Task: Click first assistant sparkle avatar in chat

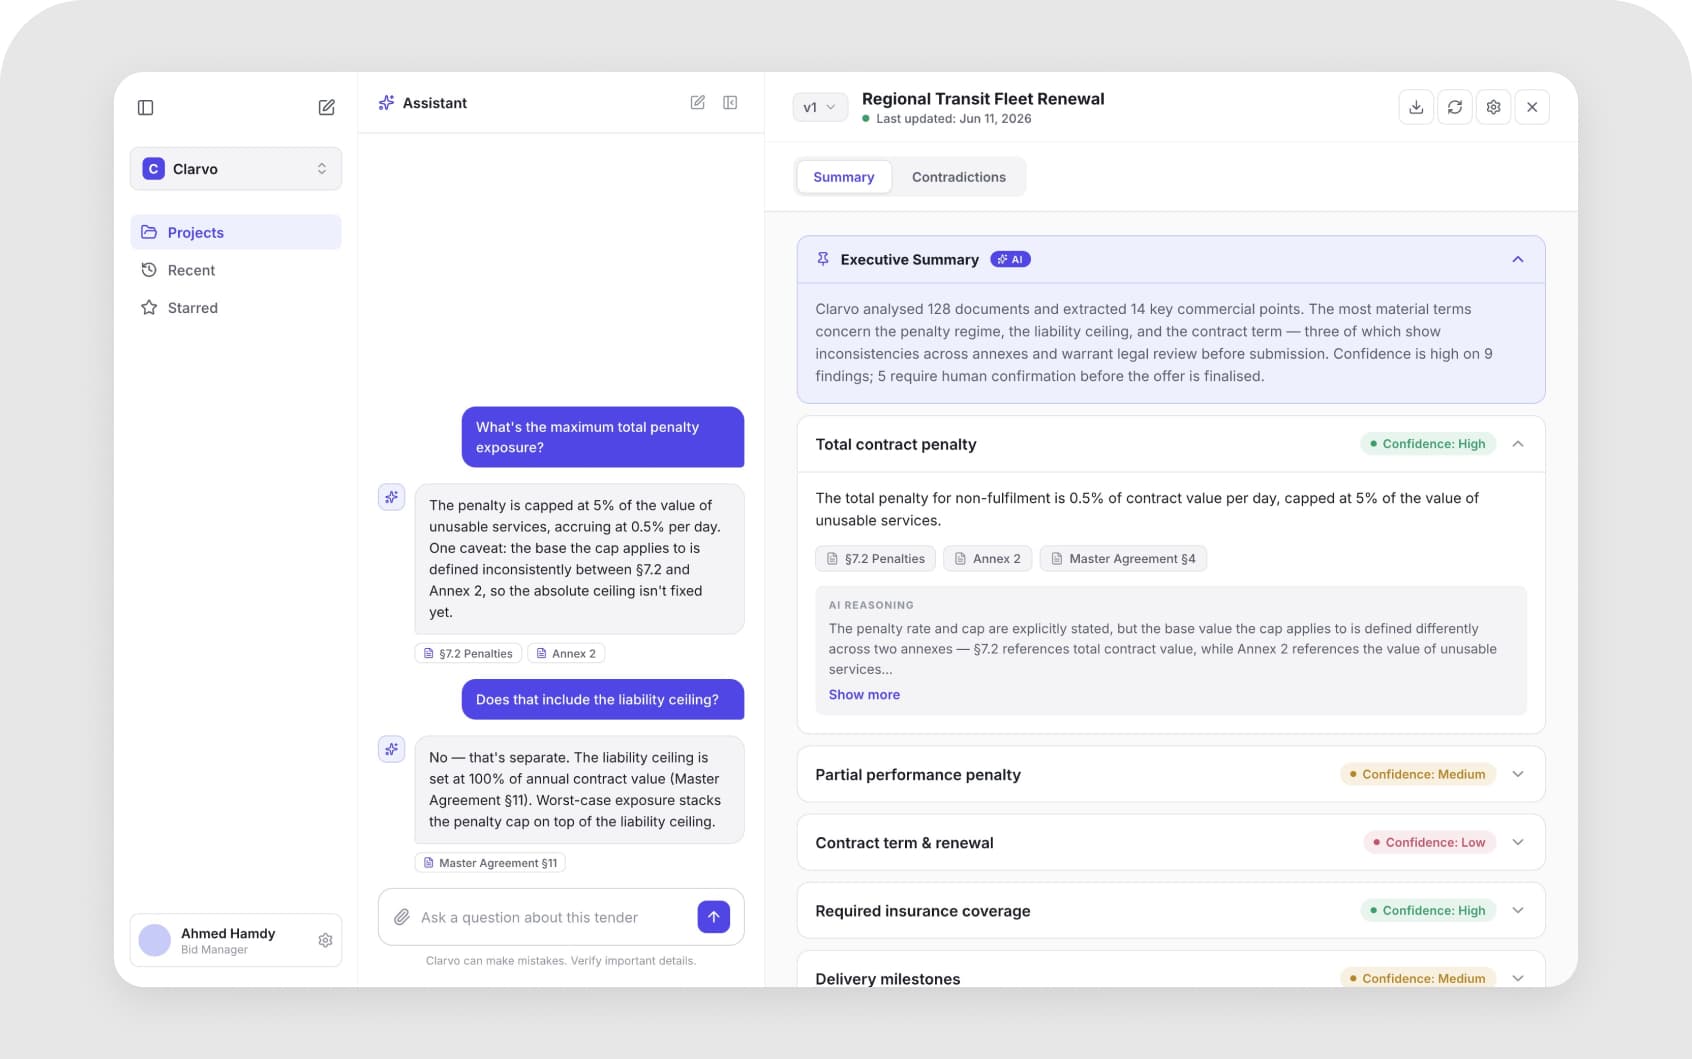Action: pyautogui.click(x=391, y=497)
